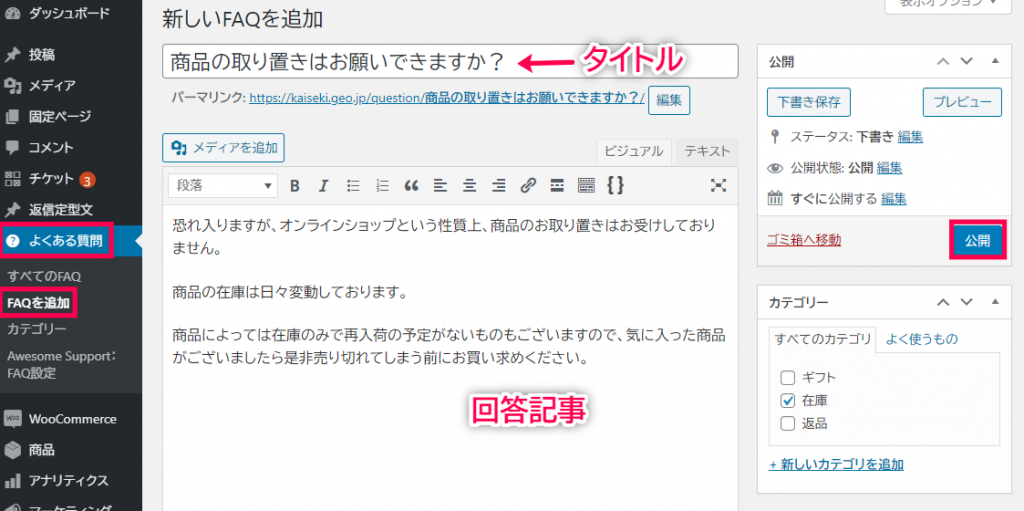Switch to the ビジュアル editor tab
This screenshot has height=511, width=1024.
click(x=633, y=151)
